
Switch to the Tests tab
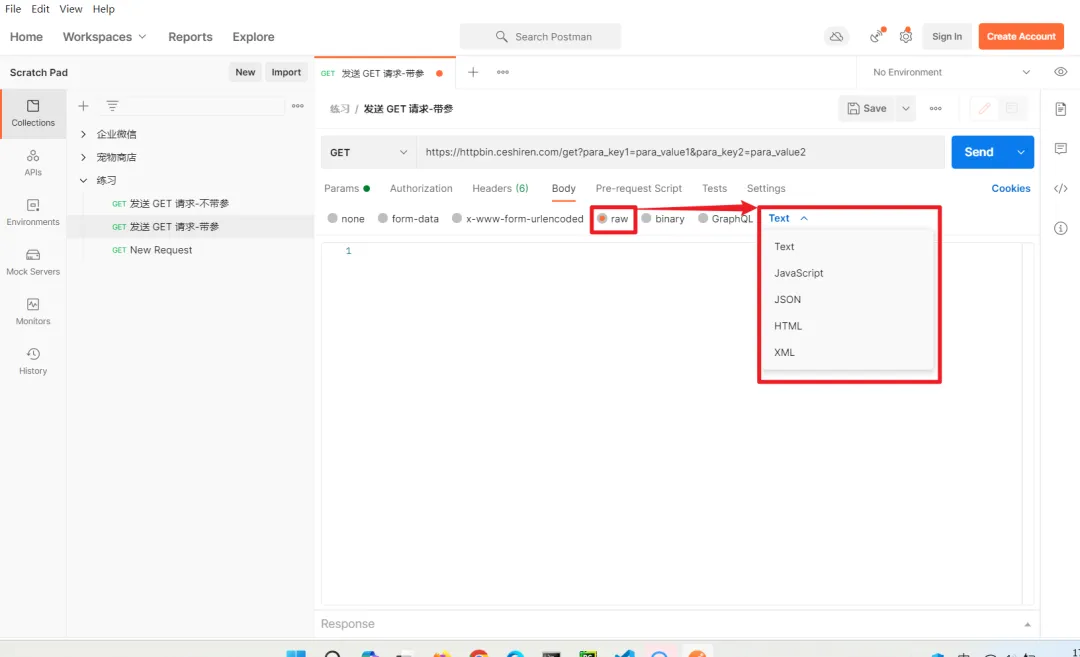point(714,189)
